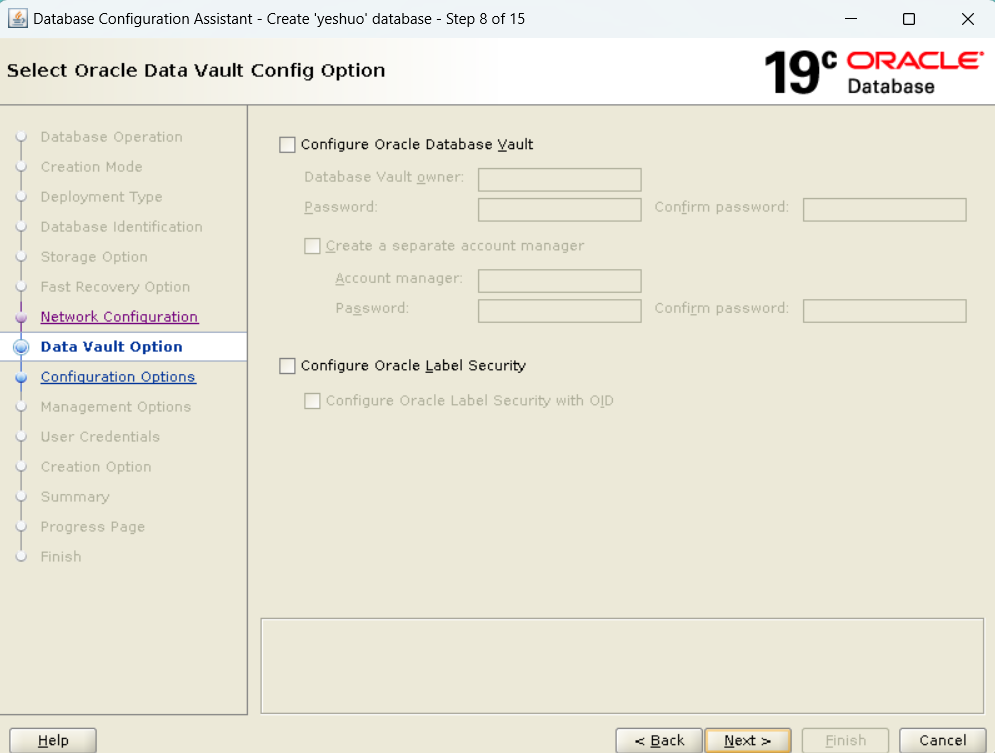
Task: Enable Configure Oracle Label Security checkbox
Action: pyautogui.click(x=287, y=366)
